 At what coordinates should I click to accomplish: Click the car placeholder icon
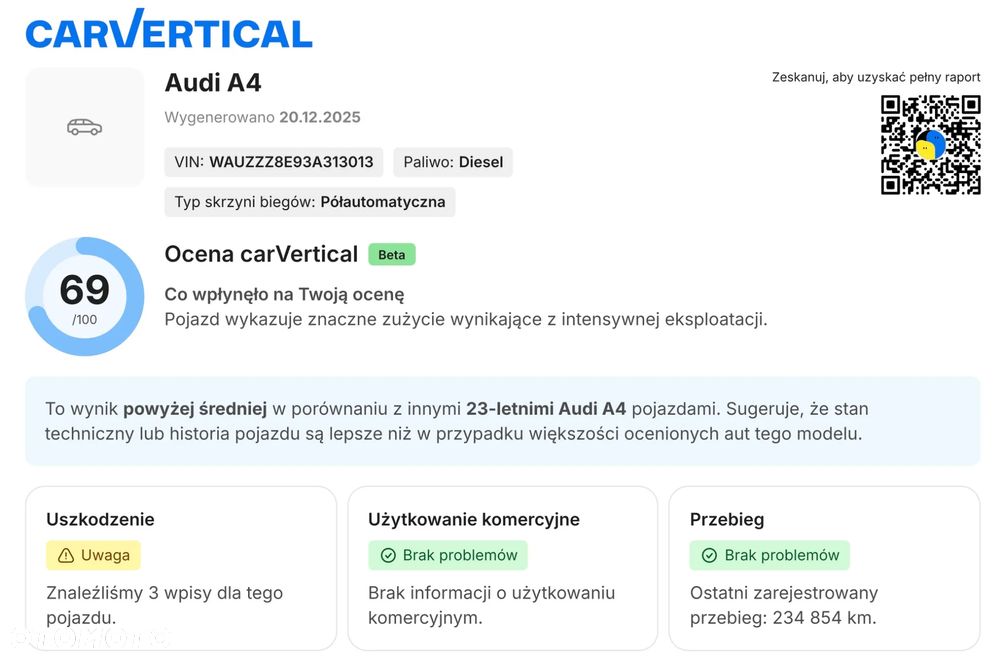(84, 127)
